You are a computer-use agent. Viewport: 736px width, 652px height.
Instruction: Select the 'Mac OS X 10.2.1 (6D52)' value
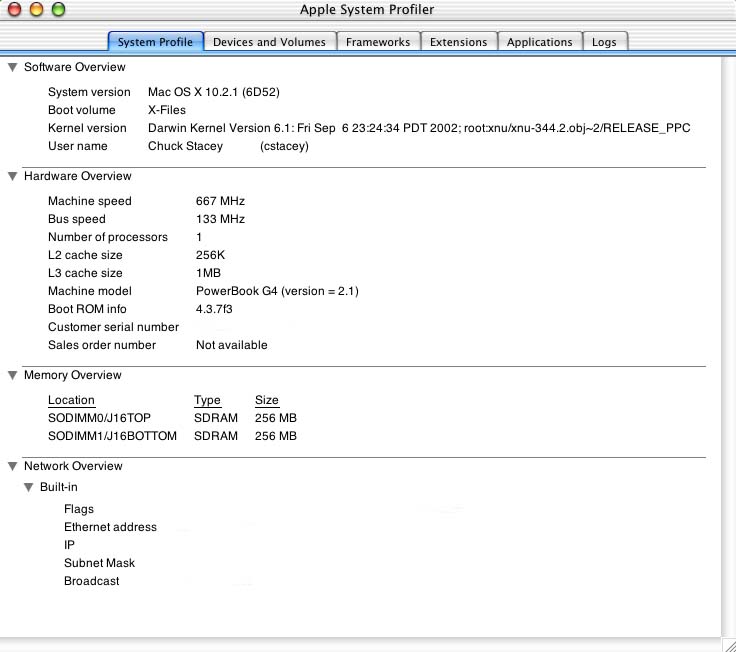click(x=214, y=92)
